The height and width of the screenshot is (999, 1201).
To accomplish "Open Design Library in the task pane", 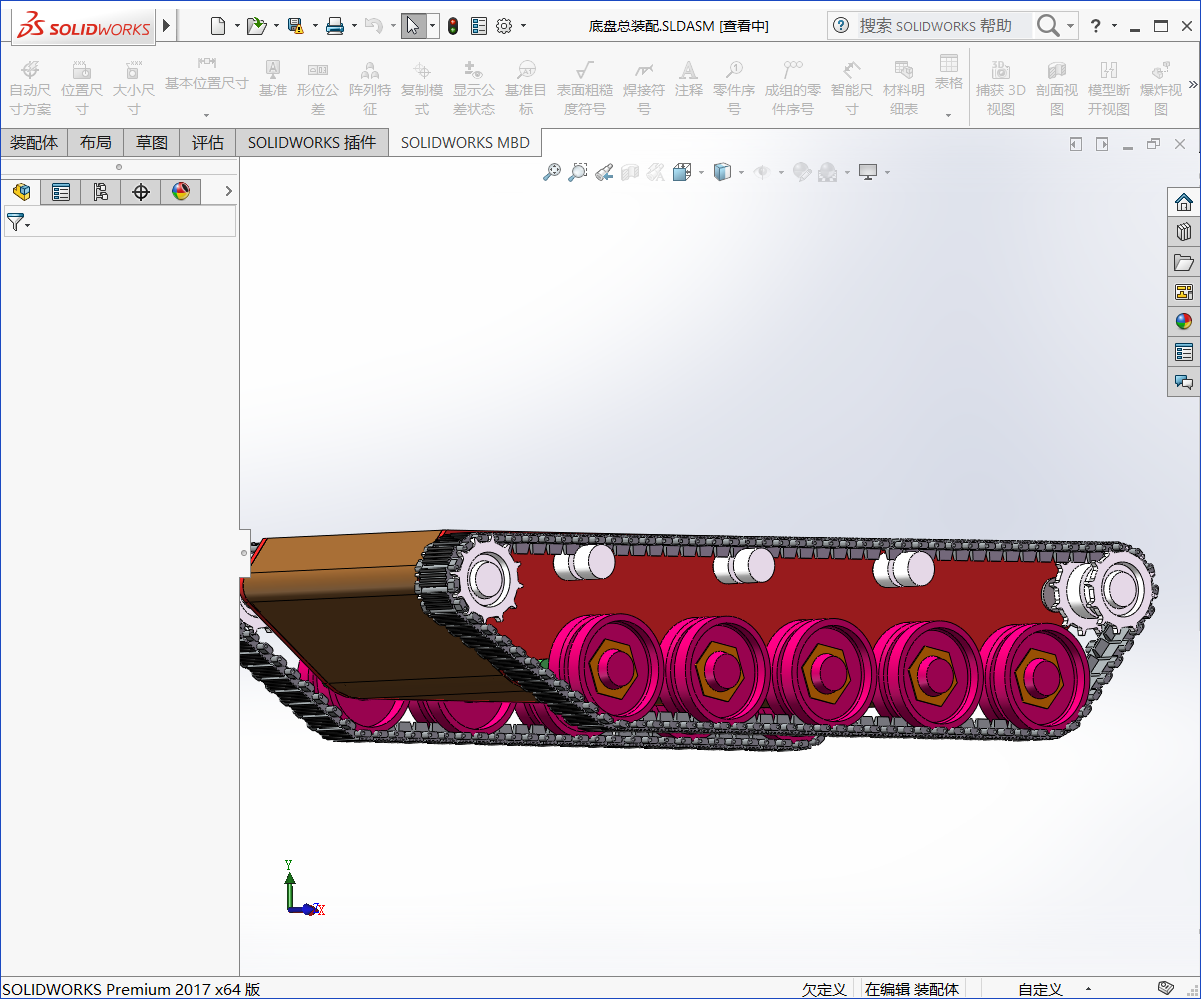I will [x=1184, y=232].
